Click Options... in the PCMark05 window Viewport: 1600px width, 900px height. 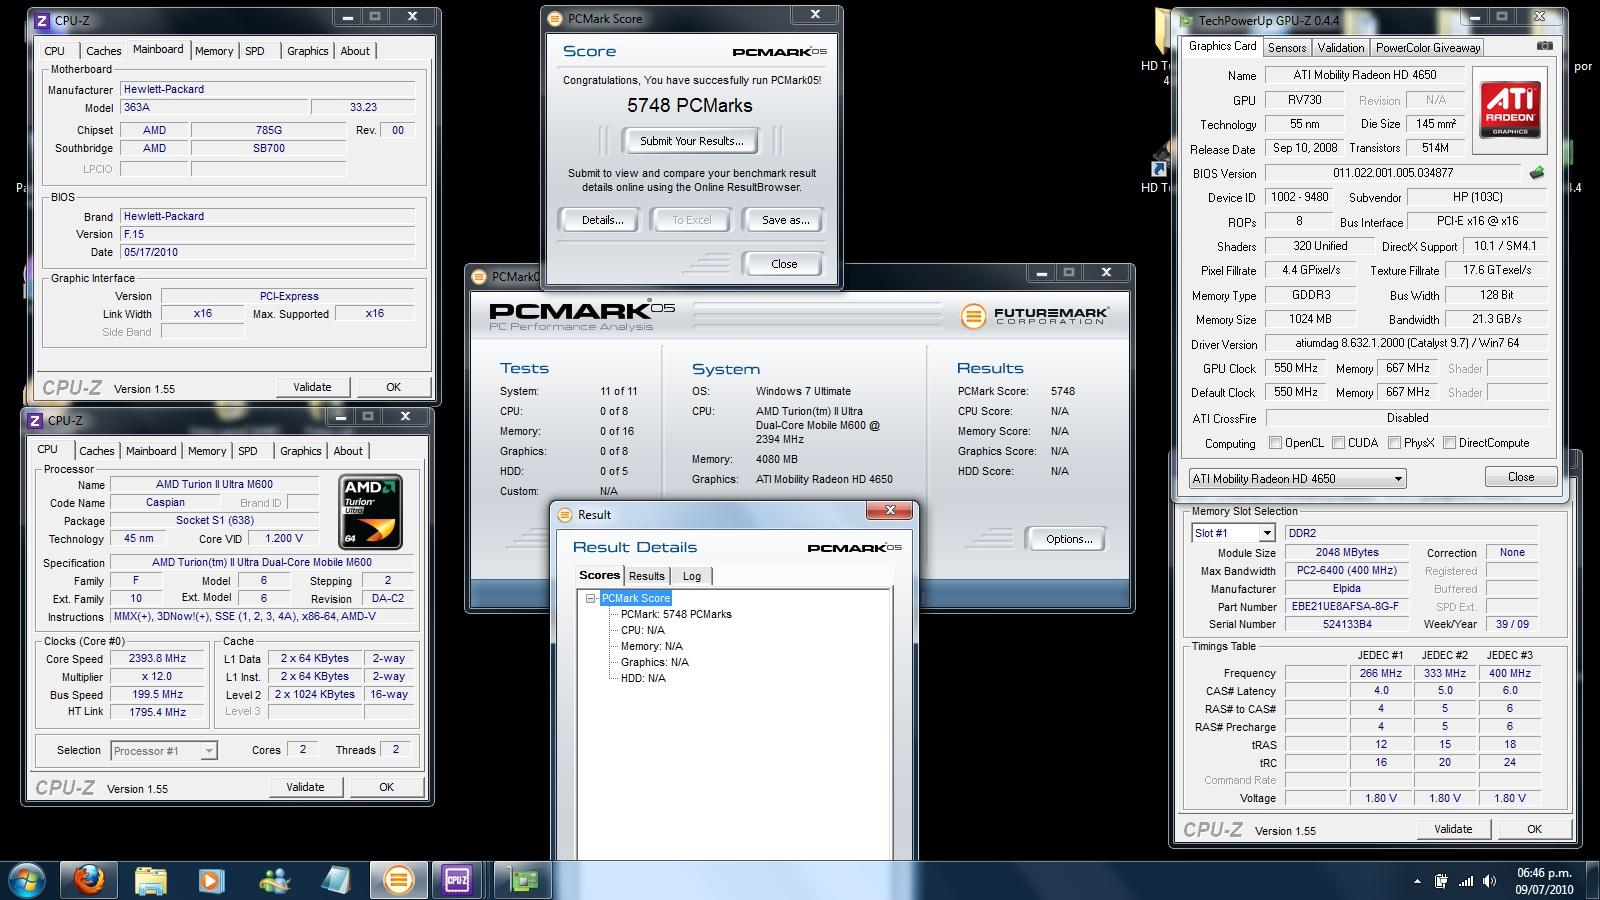coord(1068,539)
